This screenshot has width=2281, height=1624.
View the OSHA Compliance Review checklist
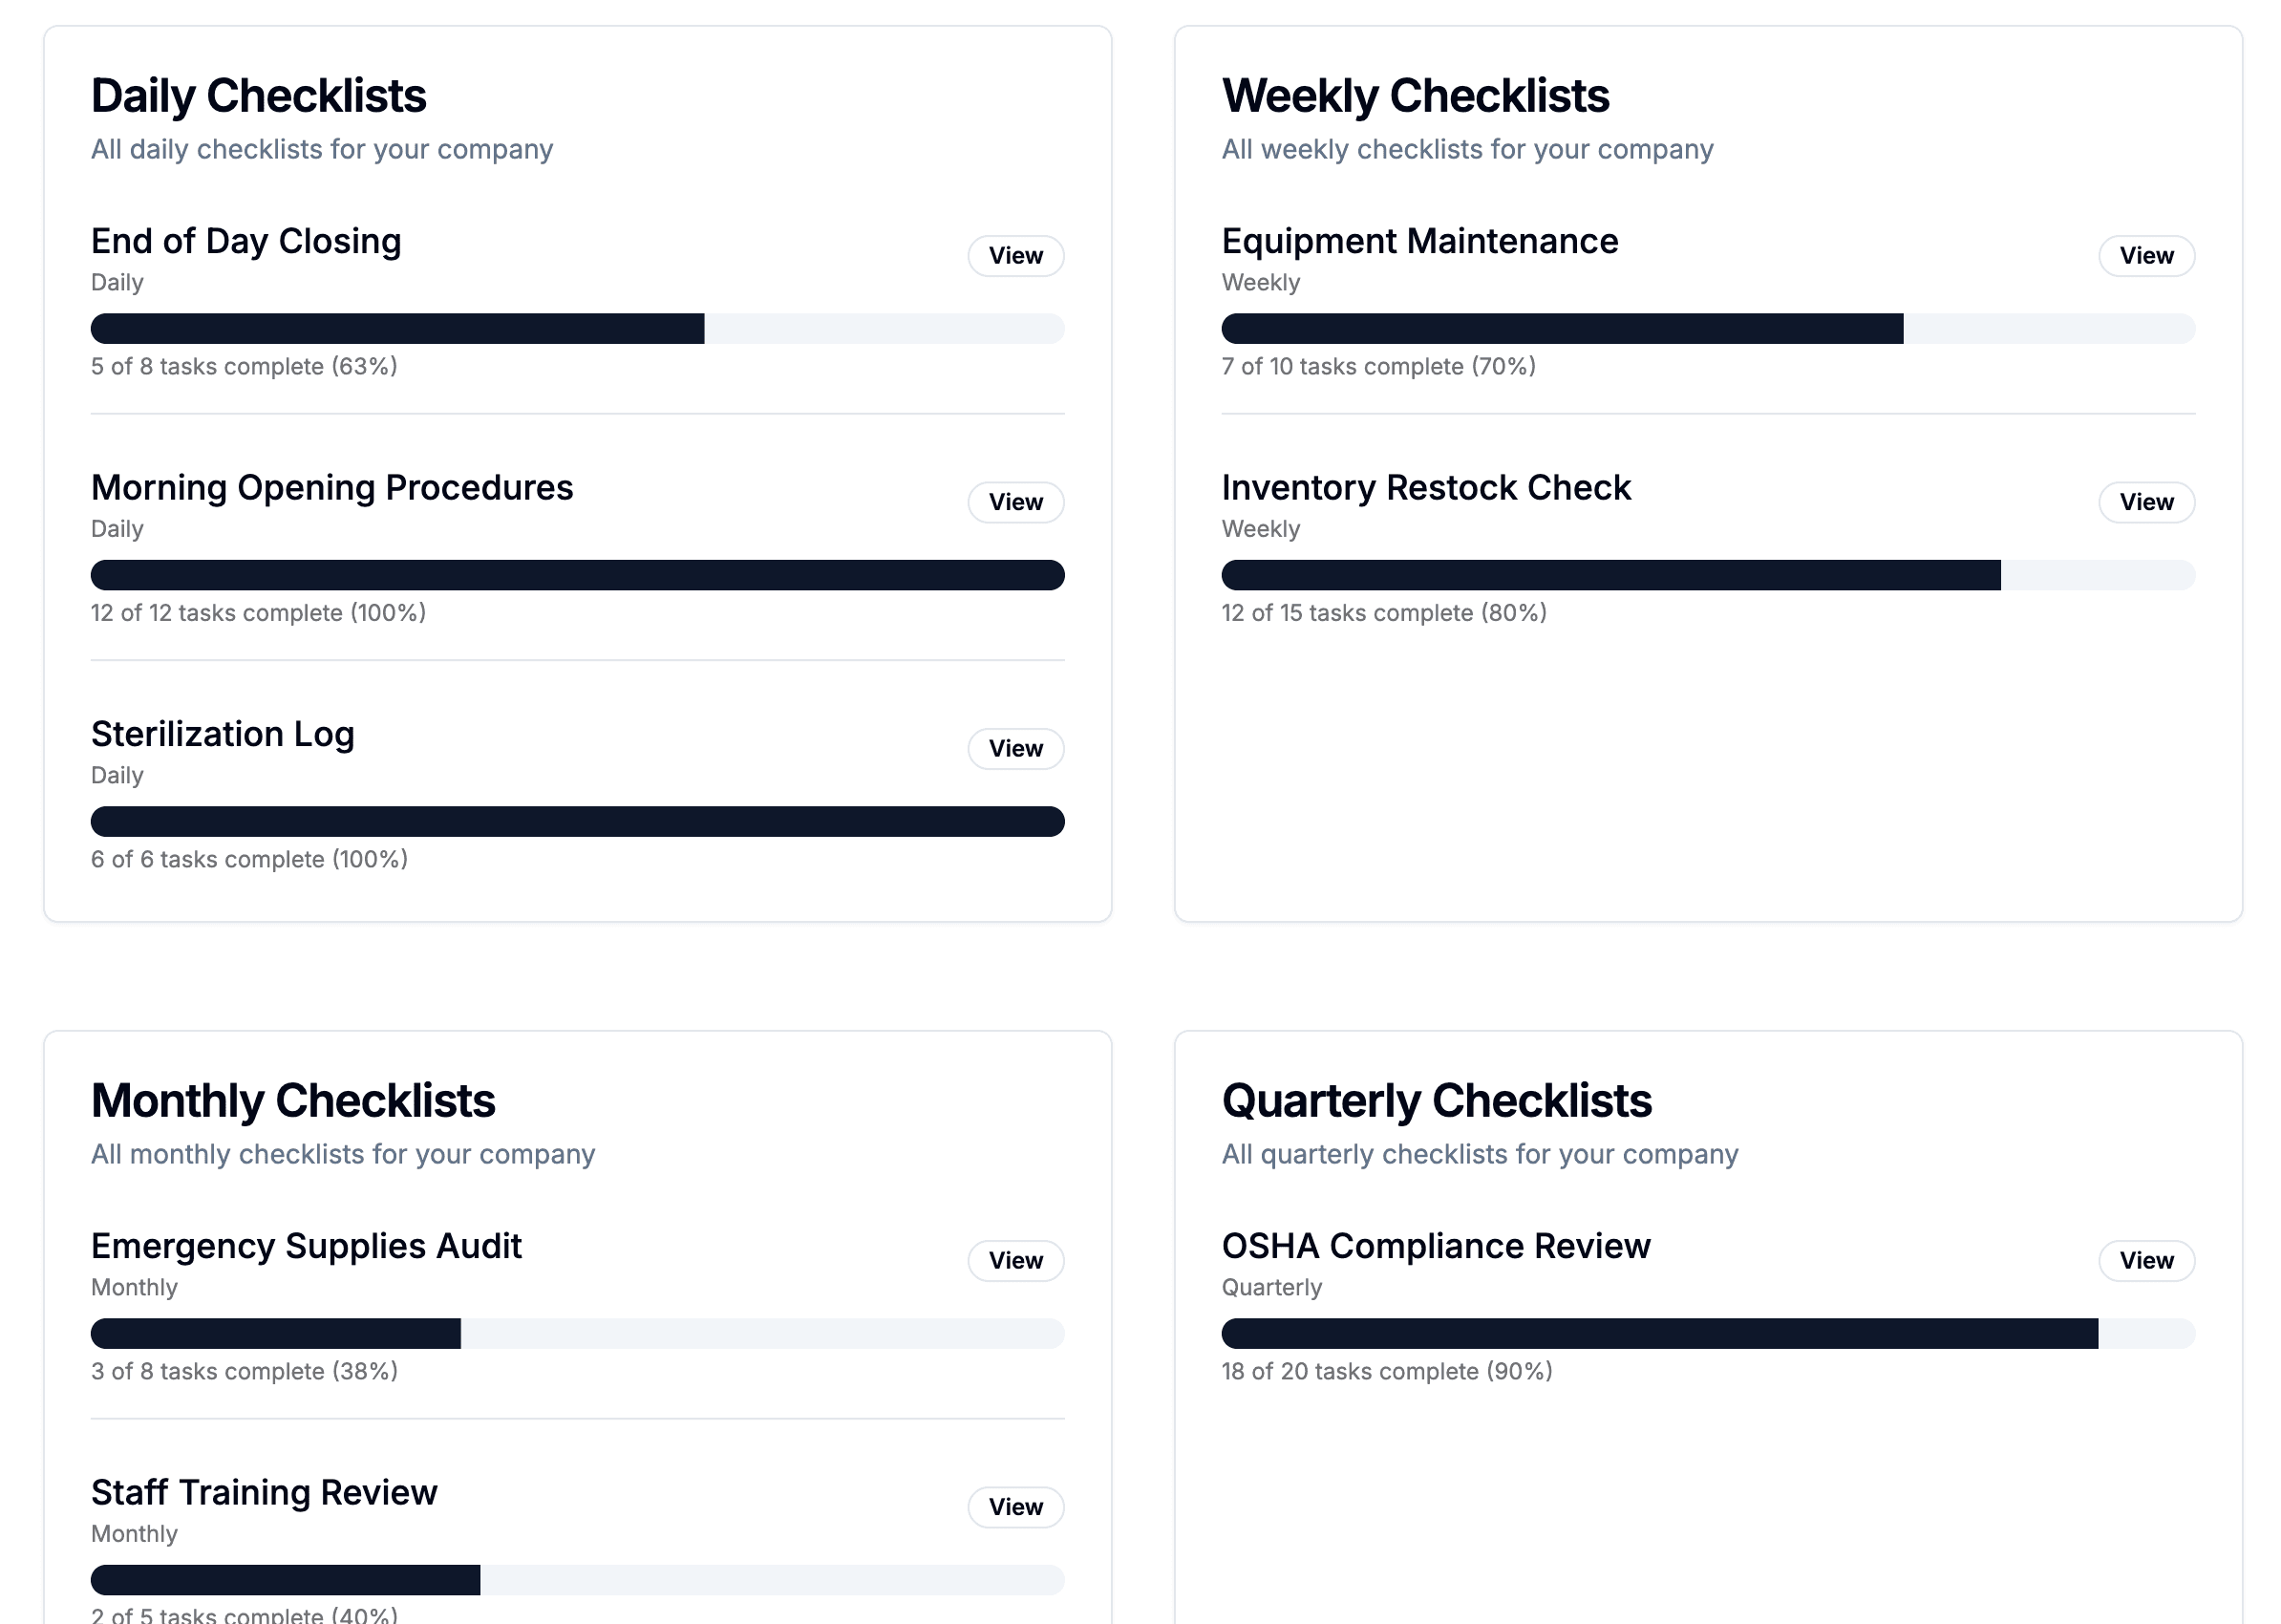click(2146, 1261)
